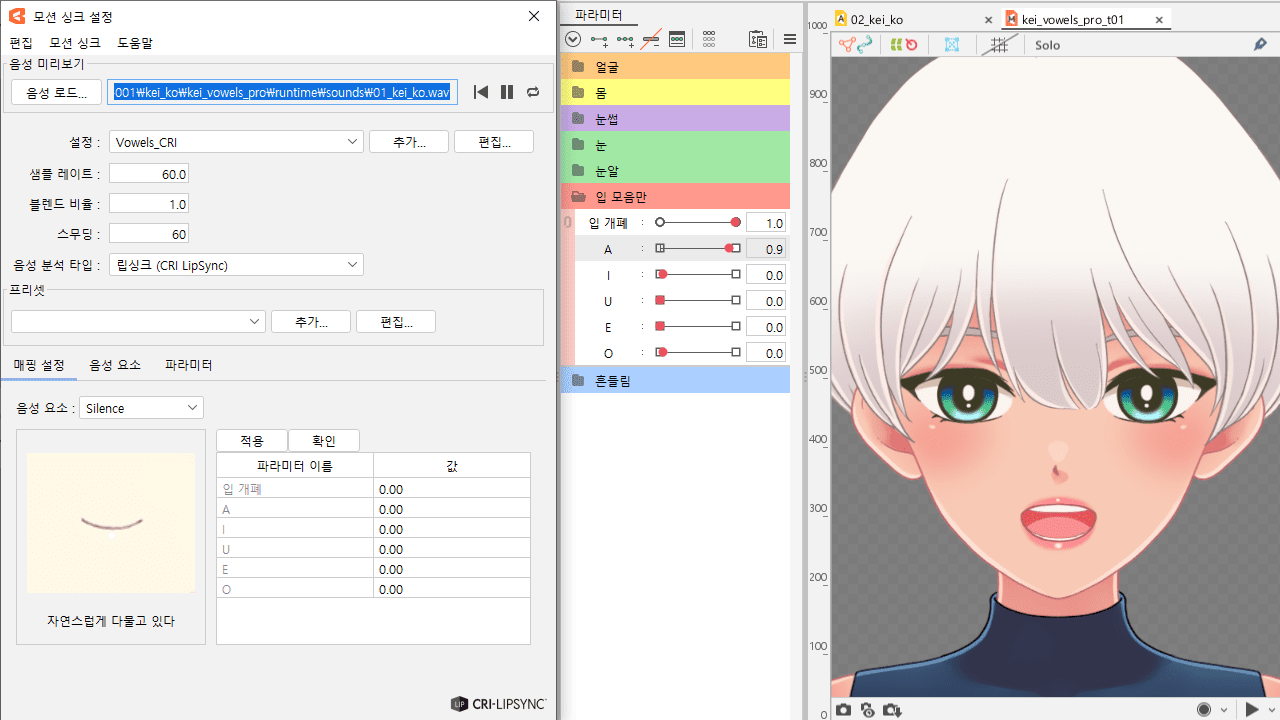Image resolution: width=1280 pixels, height=720 pixels.
Task: Click the U parameter value field
Action: point(766,301)
